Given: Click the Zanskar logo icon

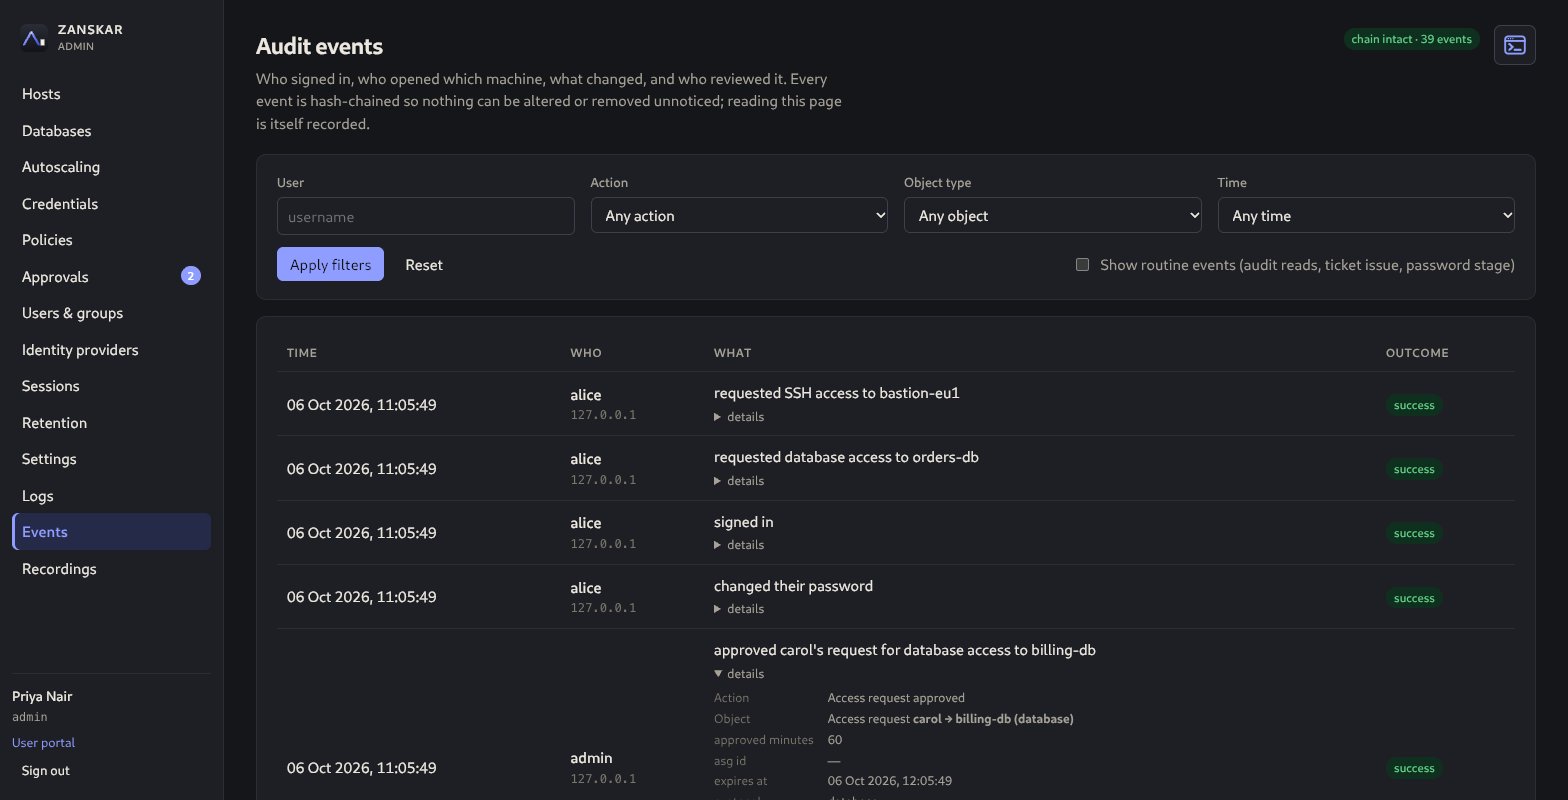Looking at the screenshot, I should (x=34, y=38).
